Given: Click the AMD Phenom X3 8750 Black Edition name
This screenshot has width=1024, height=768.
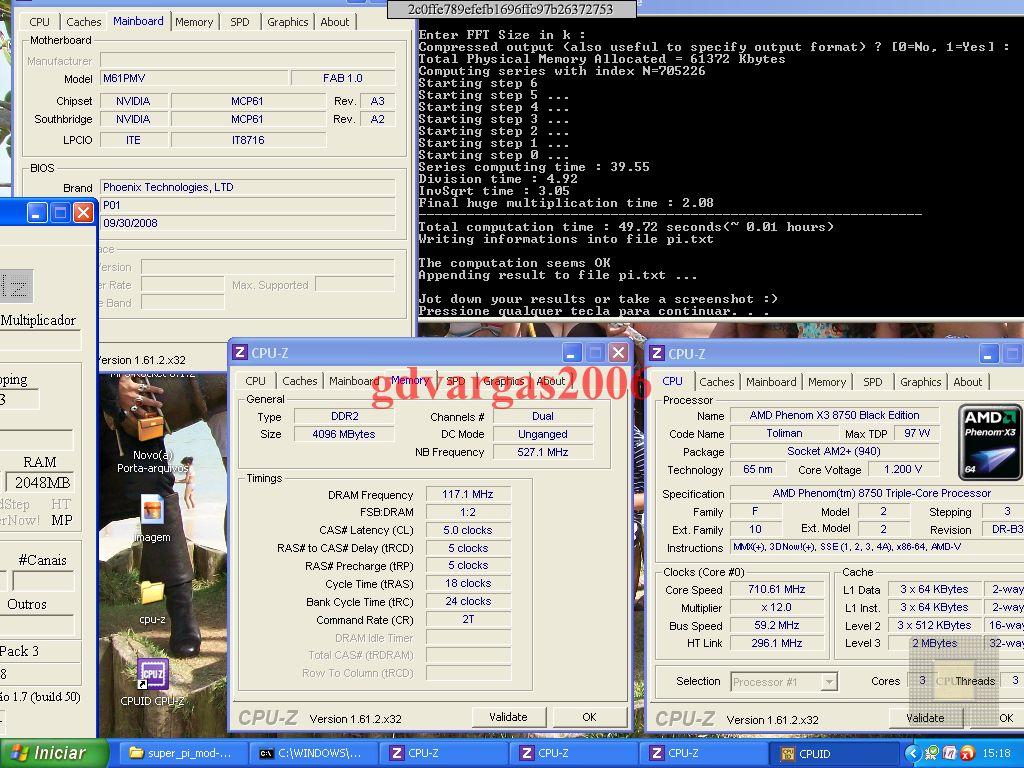Looking at the screenshot, I should click(834, 415).
